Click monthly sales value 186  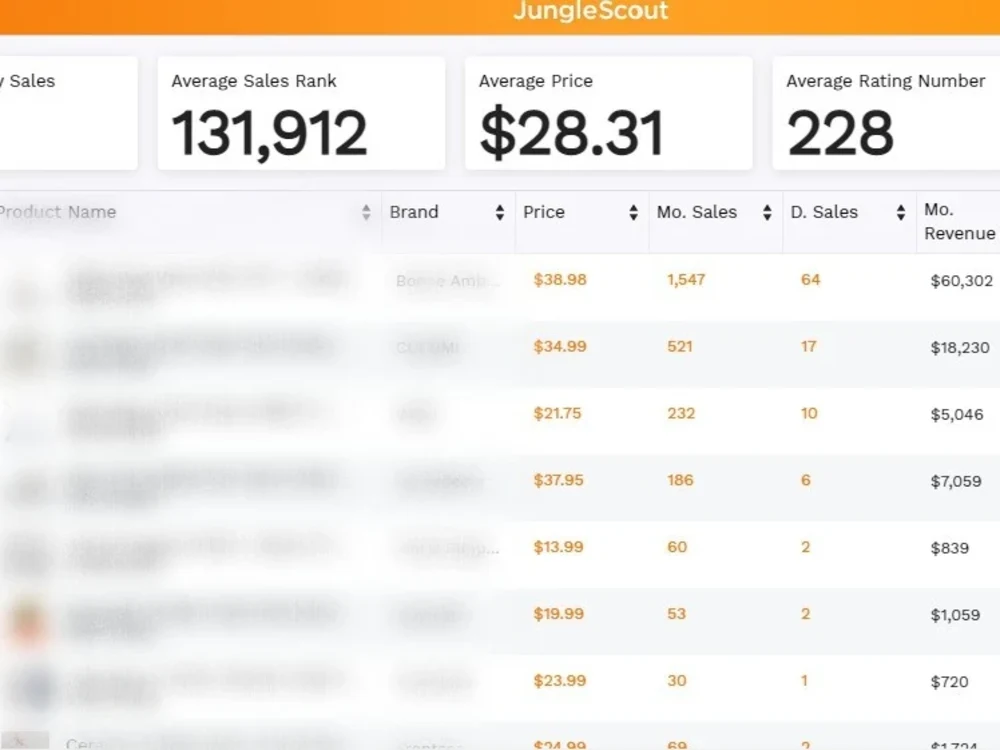[x=680, y=480]
